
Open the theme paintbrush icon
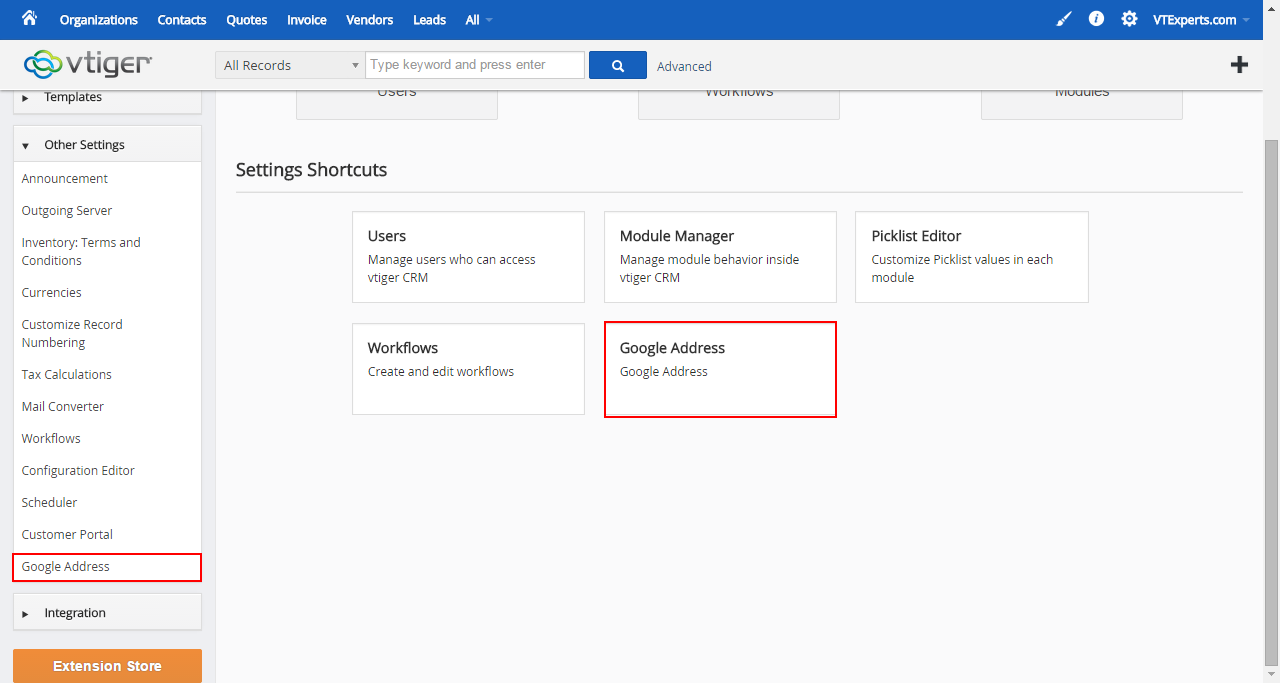[x=1064, y=19]
